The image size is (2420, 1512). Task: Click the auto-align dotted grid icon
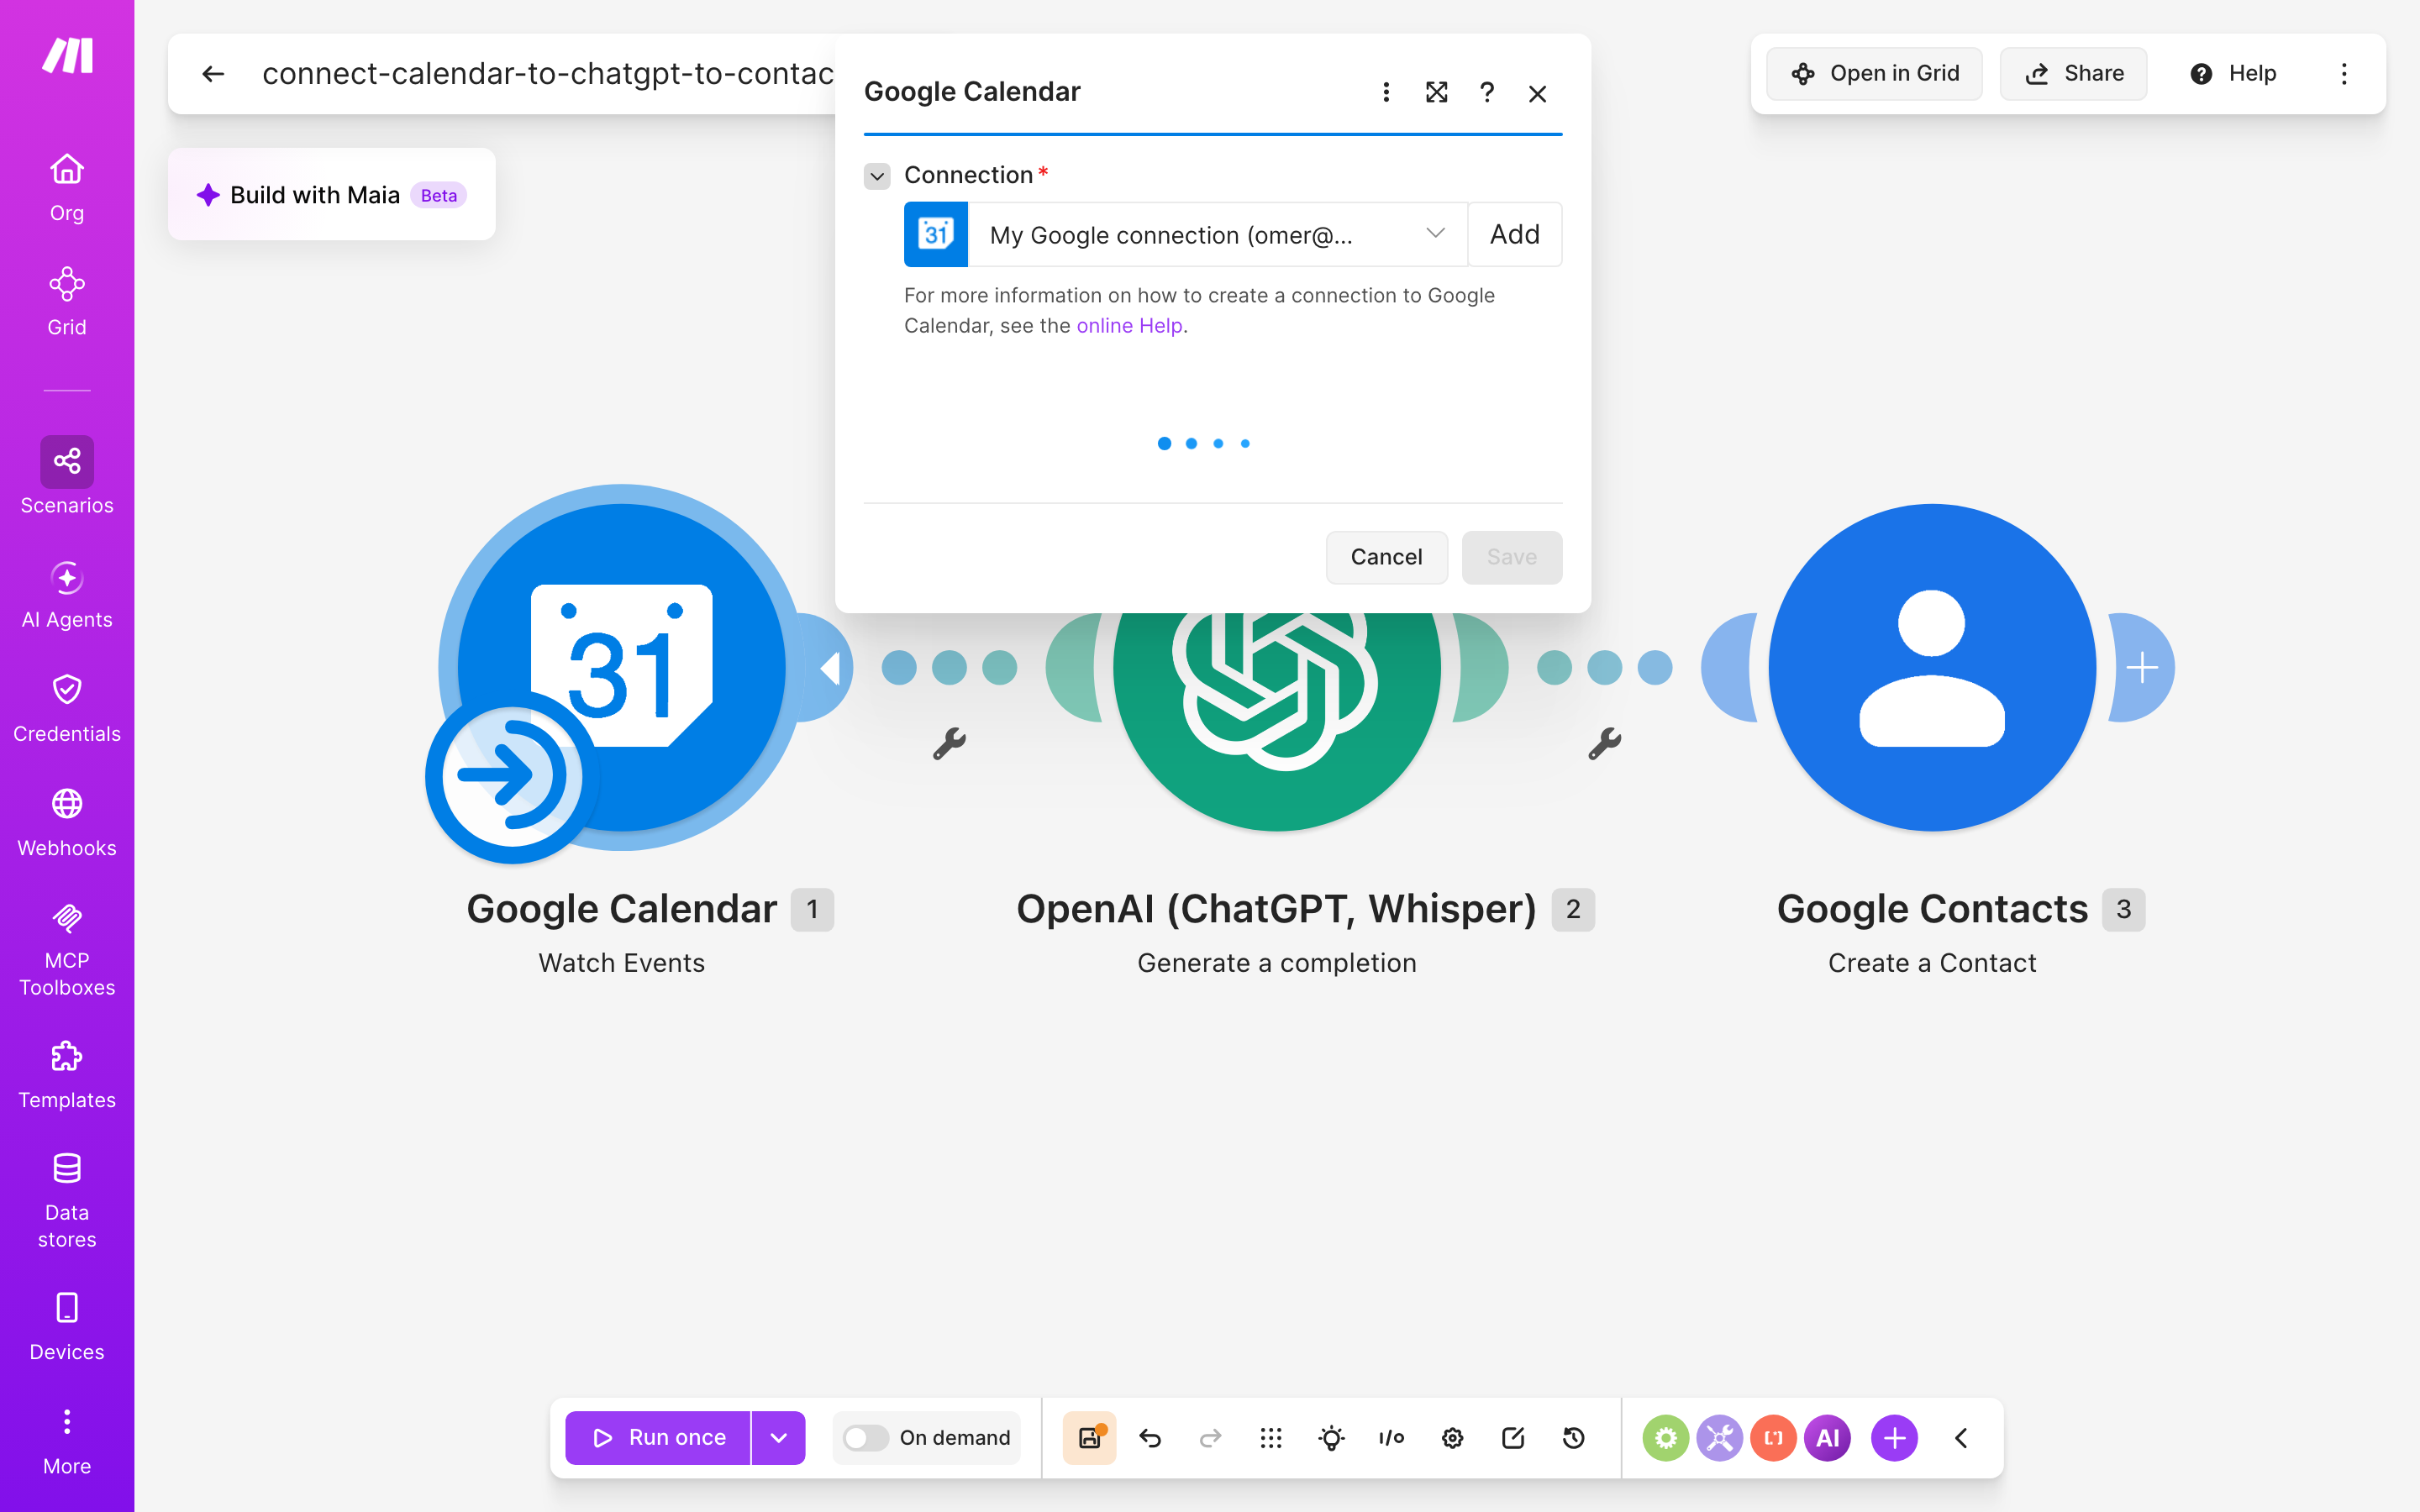(x=1271, y=1438)
